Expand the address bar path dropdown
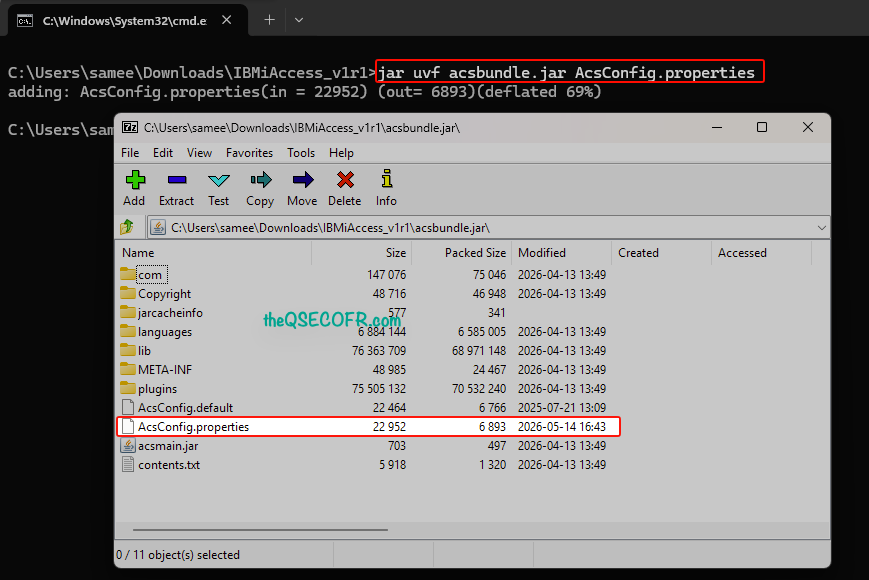 click(x=821, y=228)
